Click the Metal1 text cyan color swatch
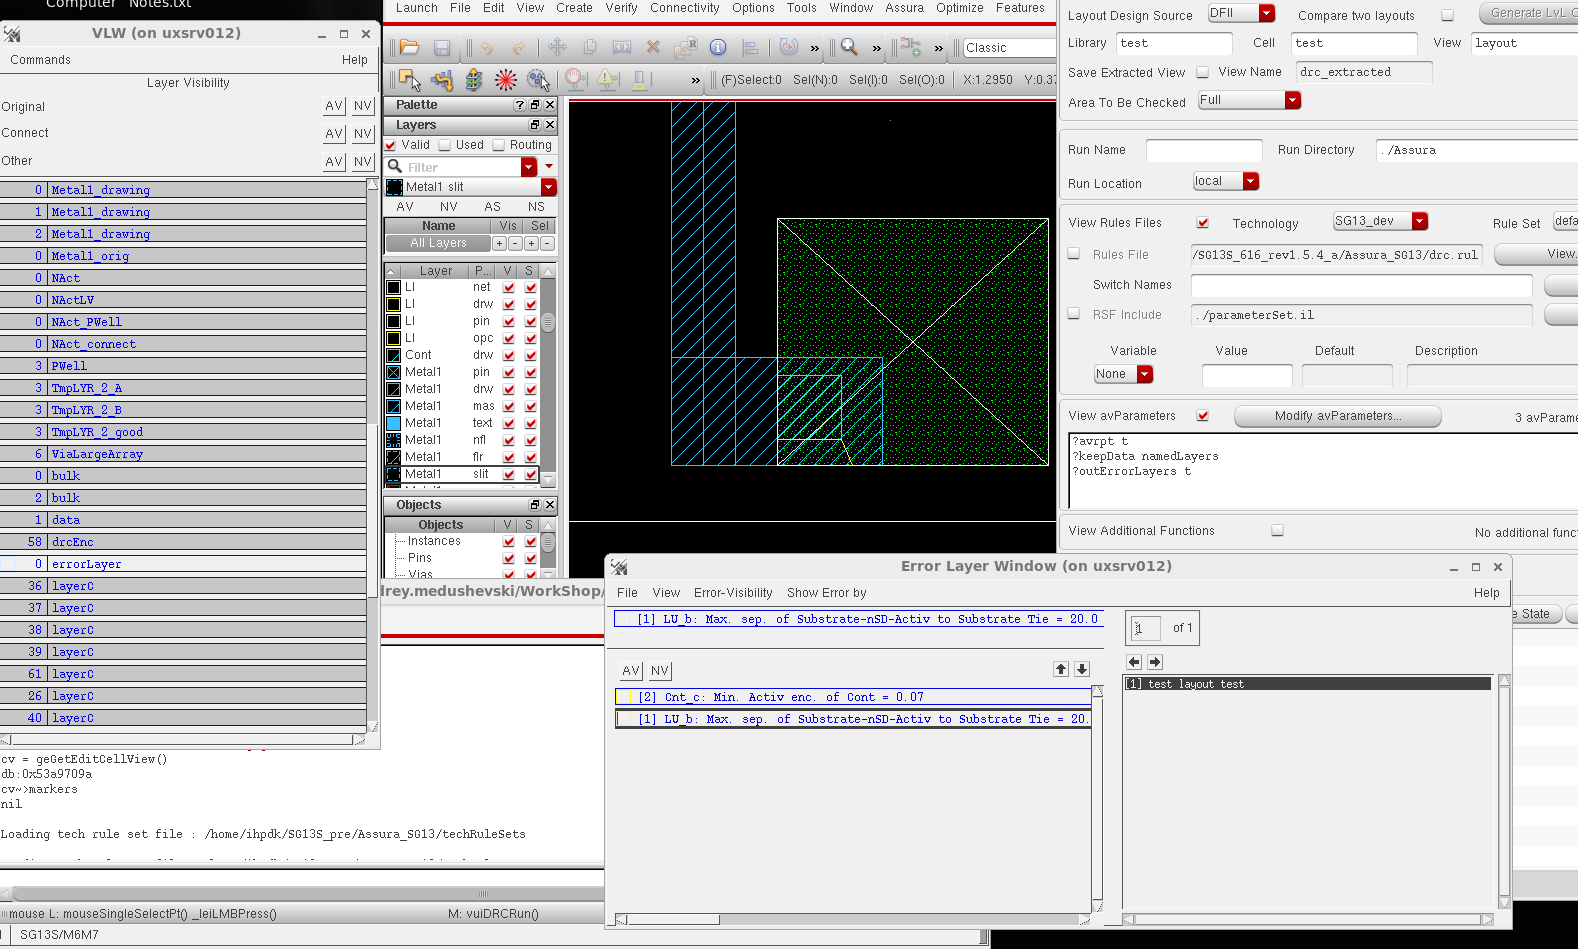The image size is (1578, 949). [x=394, y=423]
